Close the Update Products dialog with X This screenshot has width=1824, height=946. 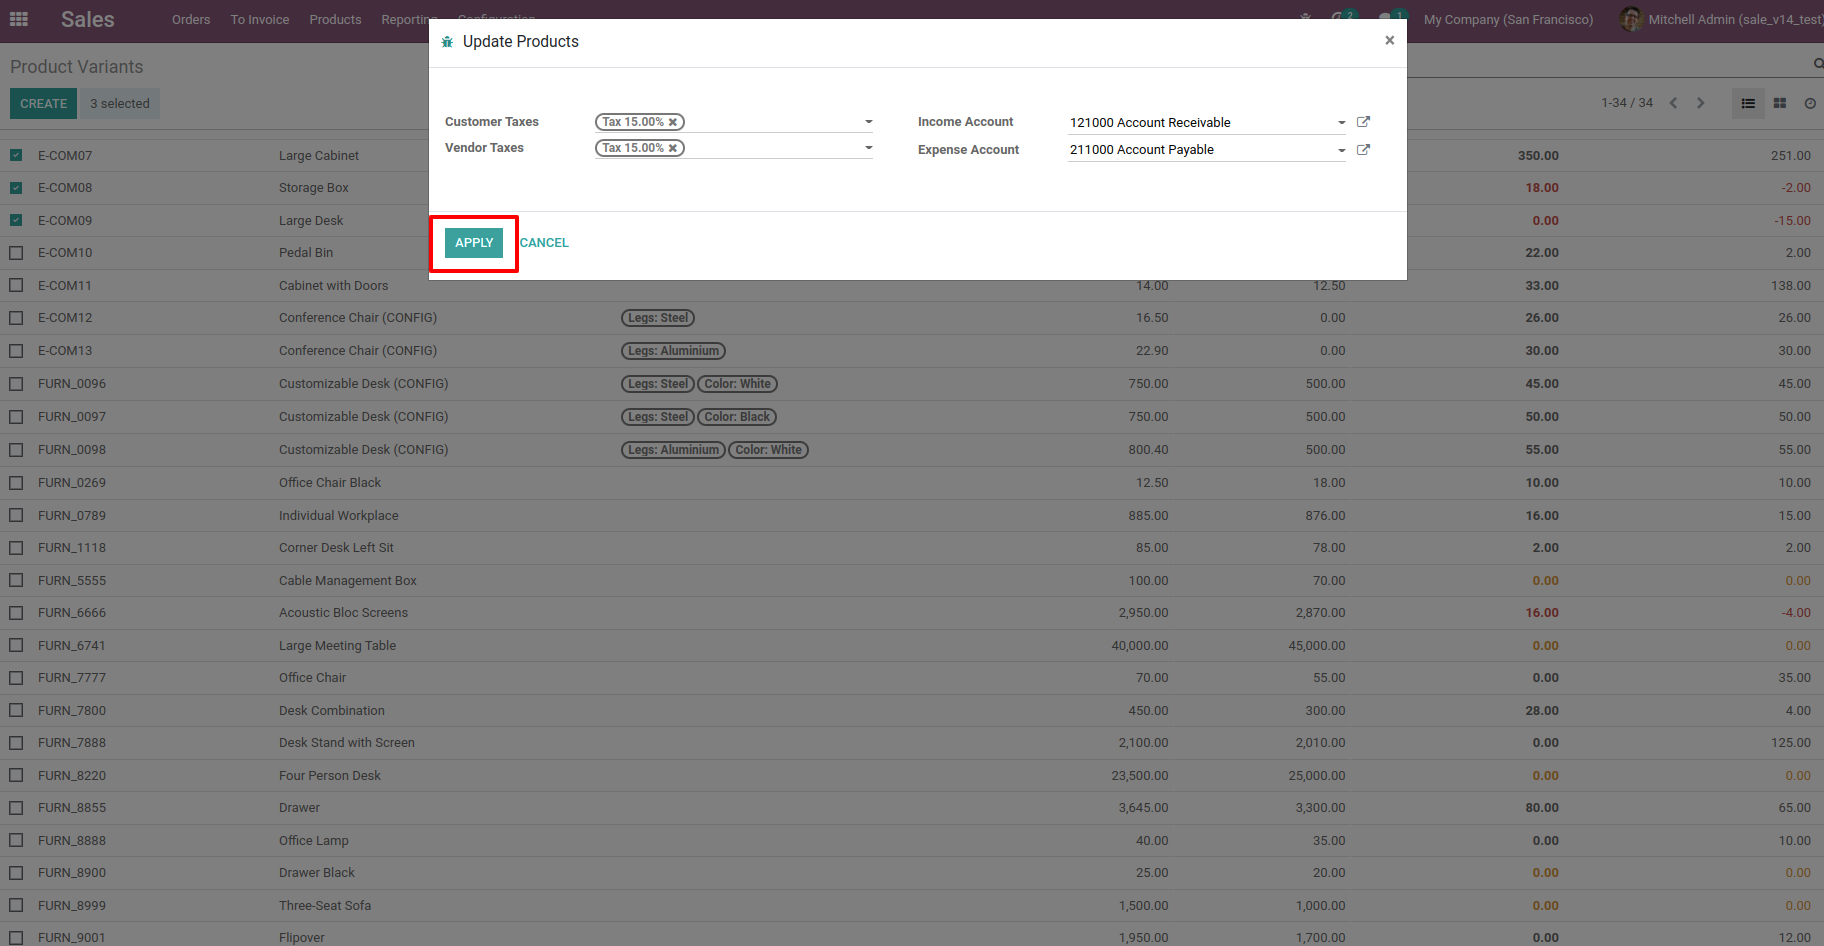pyautogui.click(x=1389, y=40)
